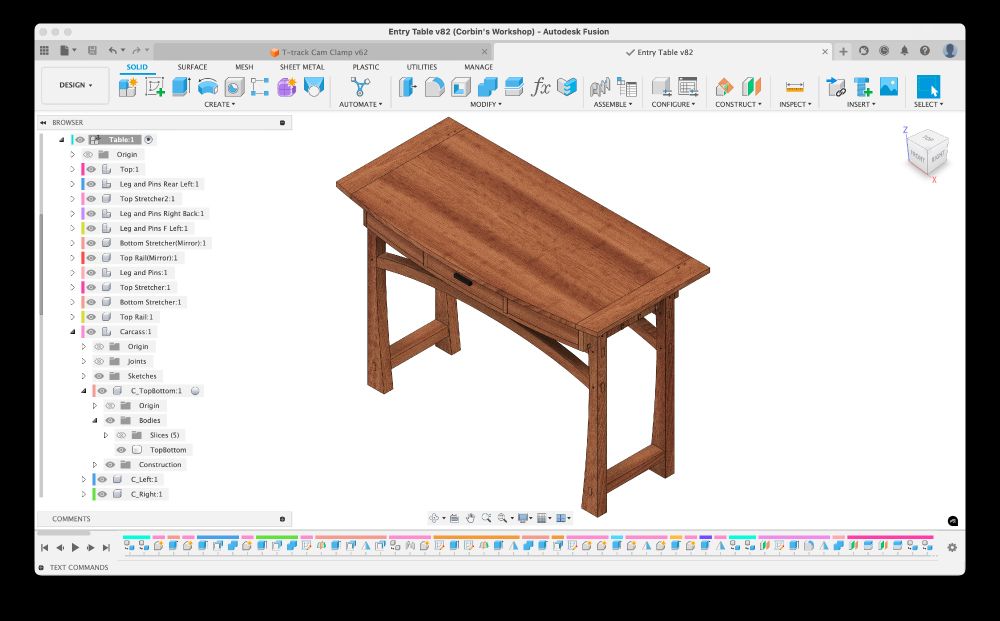Hide the TopBottom body
This screenshot has height=621, width=1000.
tap(121, 449)
